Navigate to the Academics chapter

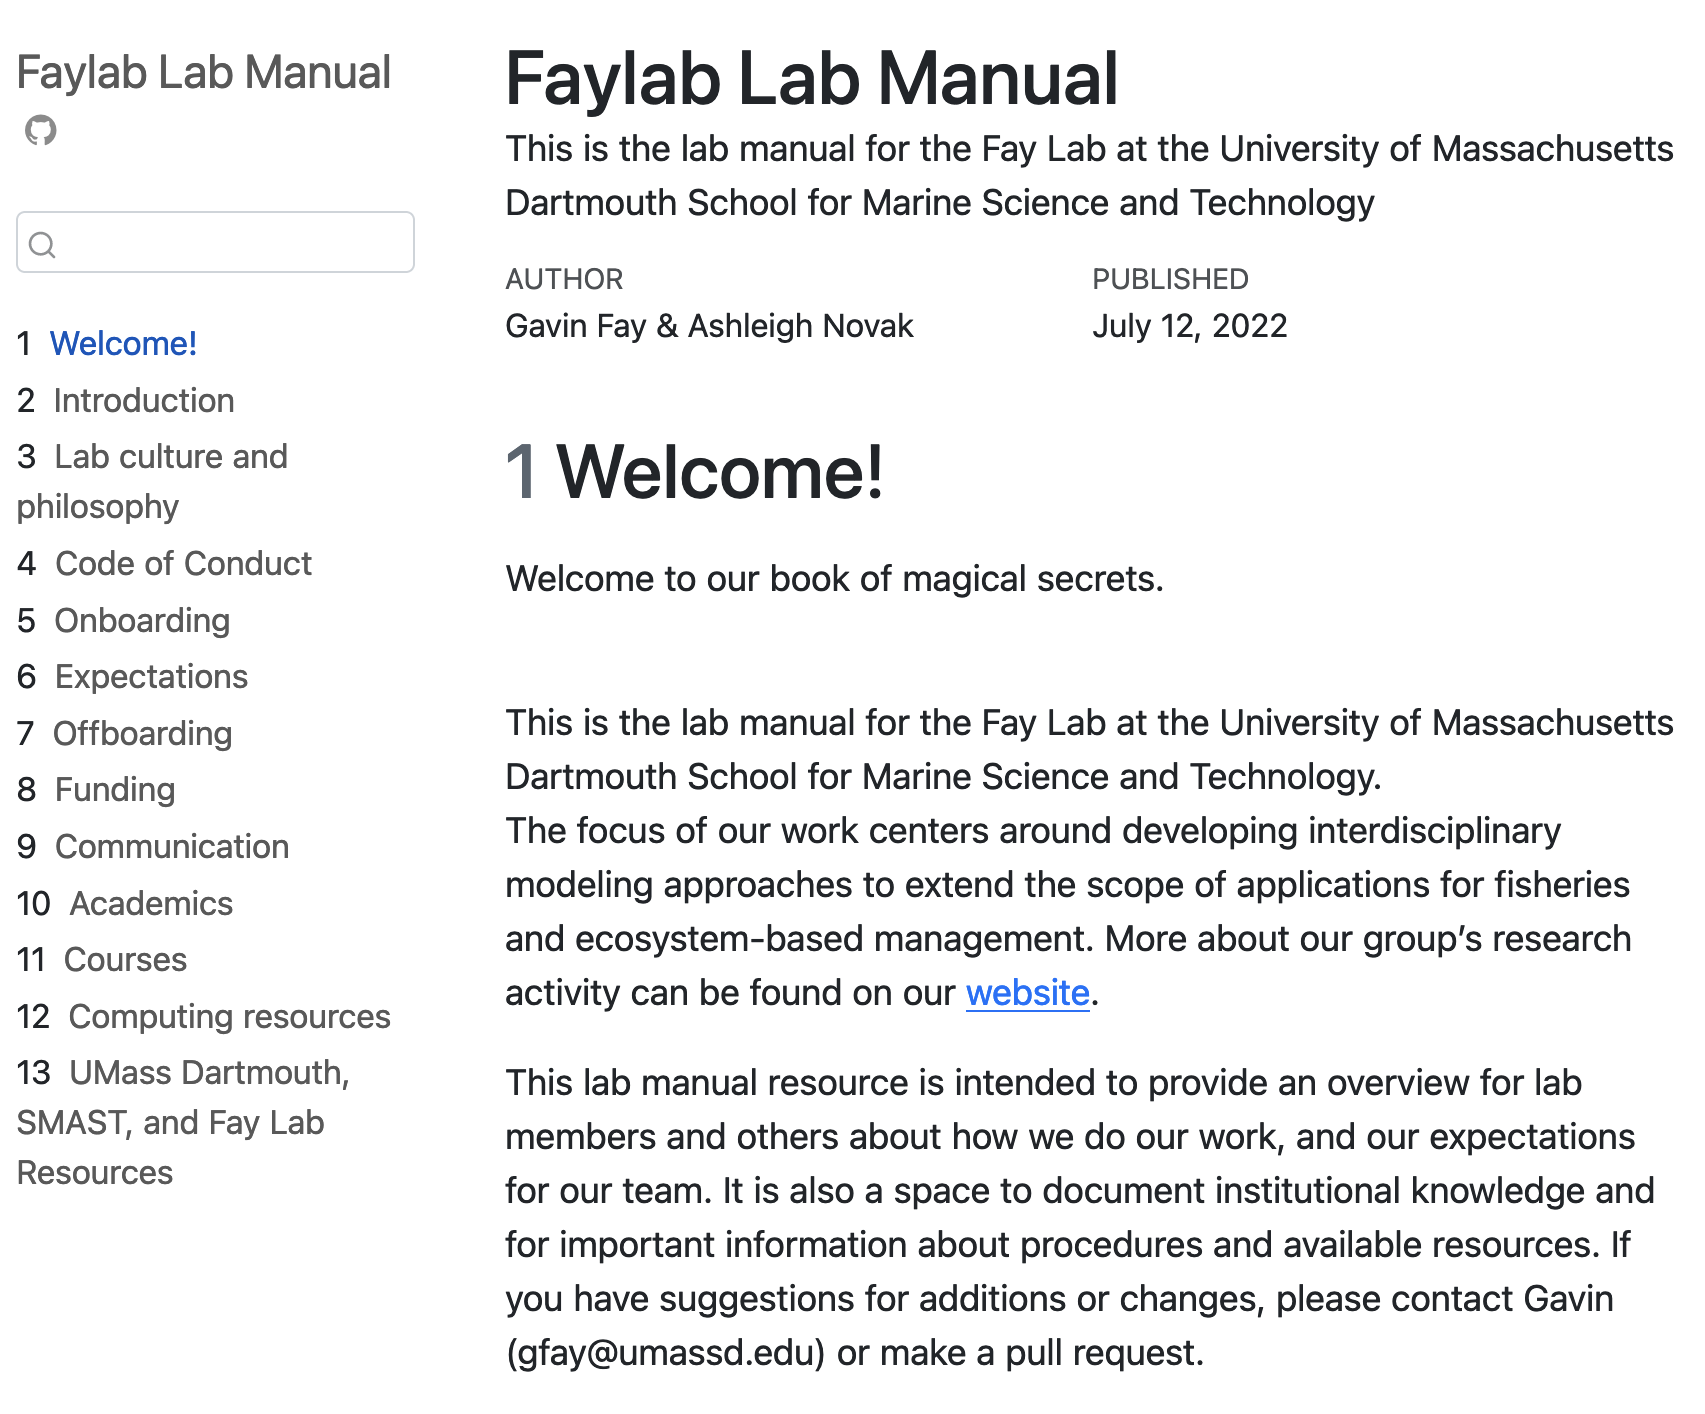tap(151, 904)
